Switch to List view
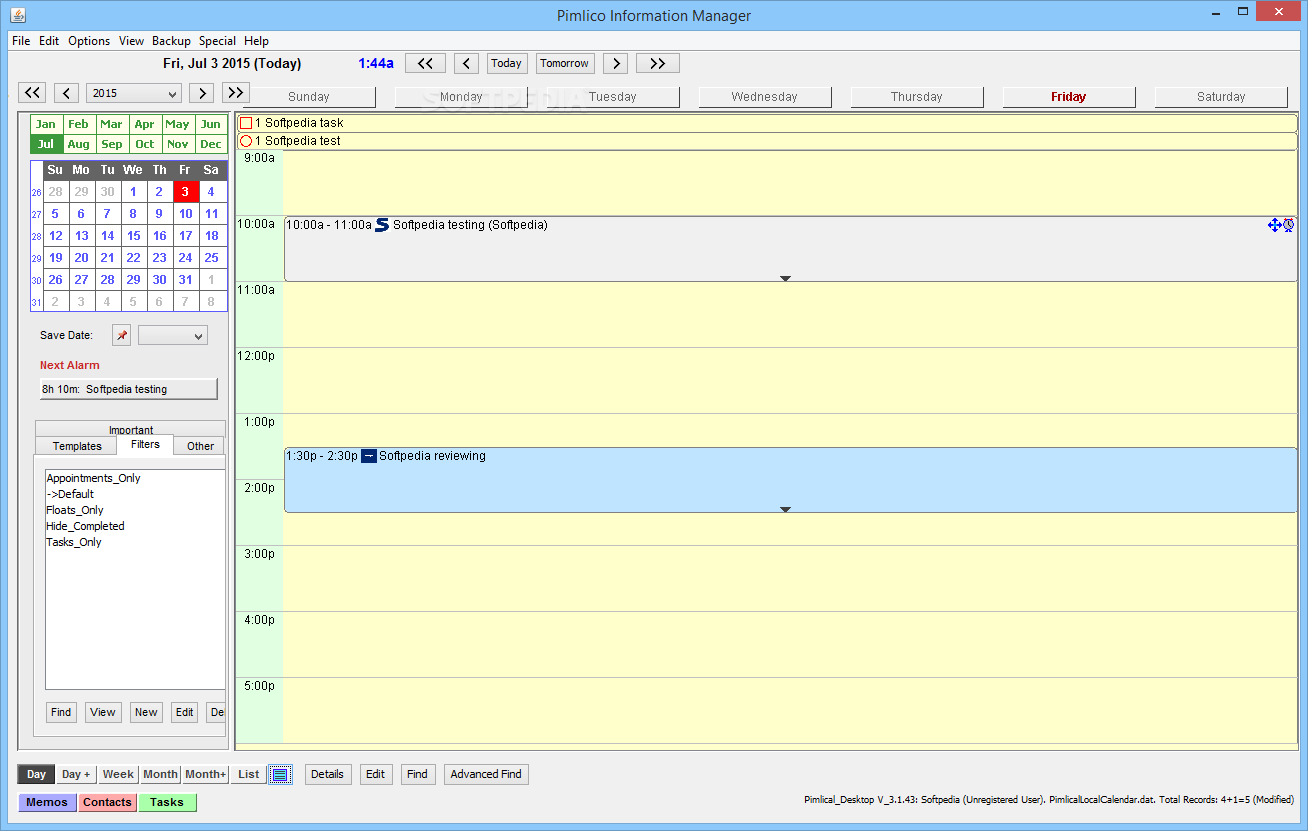The image size is (1308, 831). coord(249,774)
